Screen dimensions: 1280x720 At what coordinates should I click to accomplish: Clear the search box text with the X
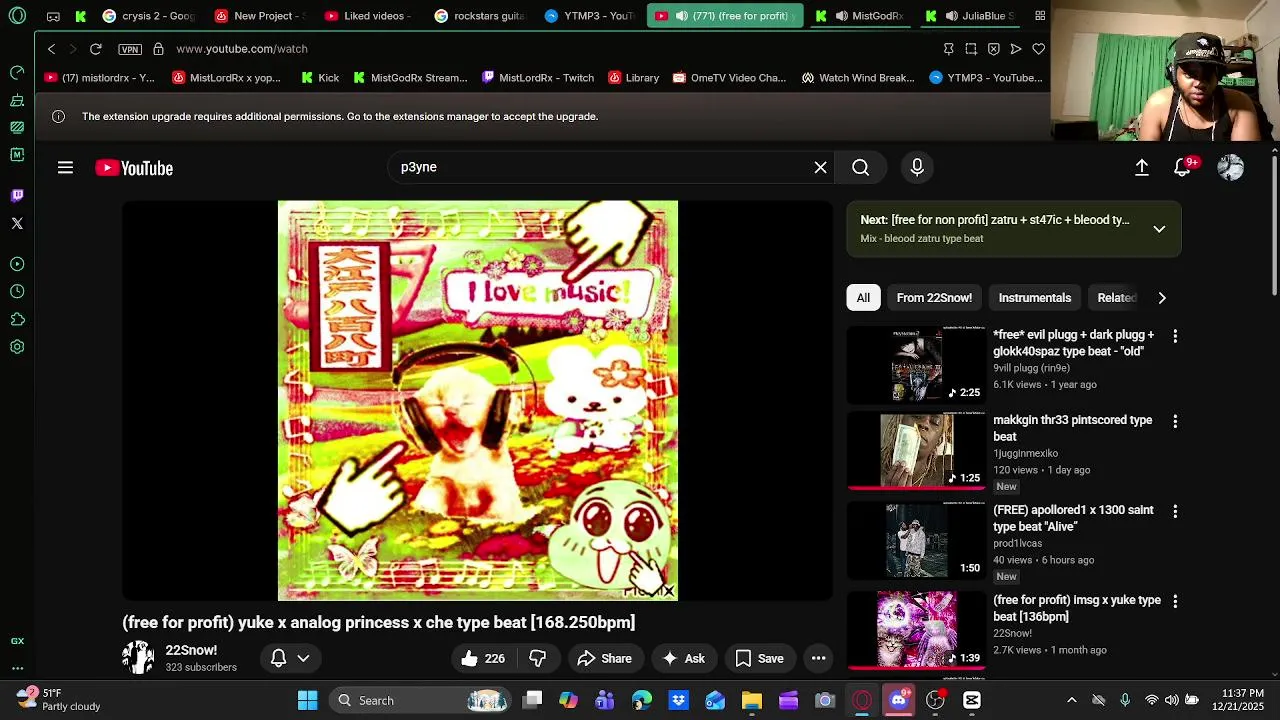820,167
